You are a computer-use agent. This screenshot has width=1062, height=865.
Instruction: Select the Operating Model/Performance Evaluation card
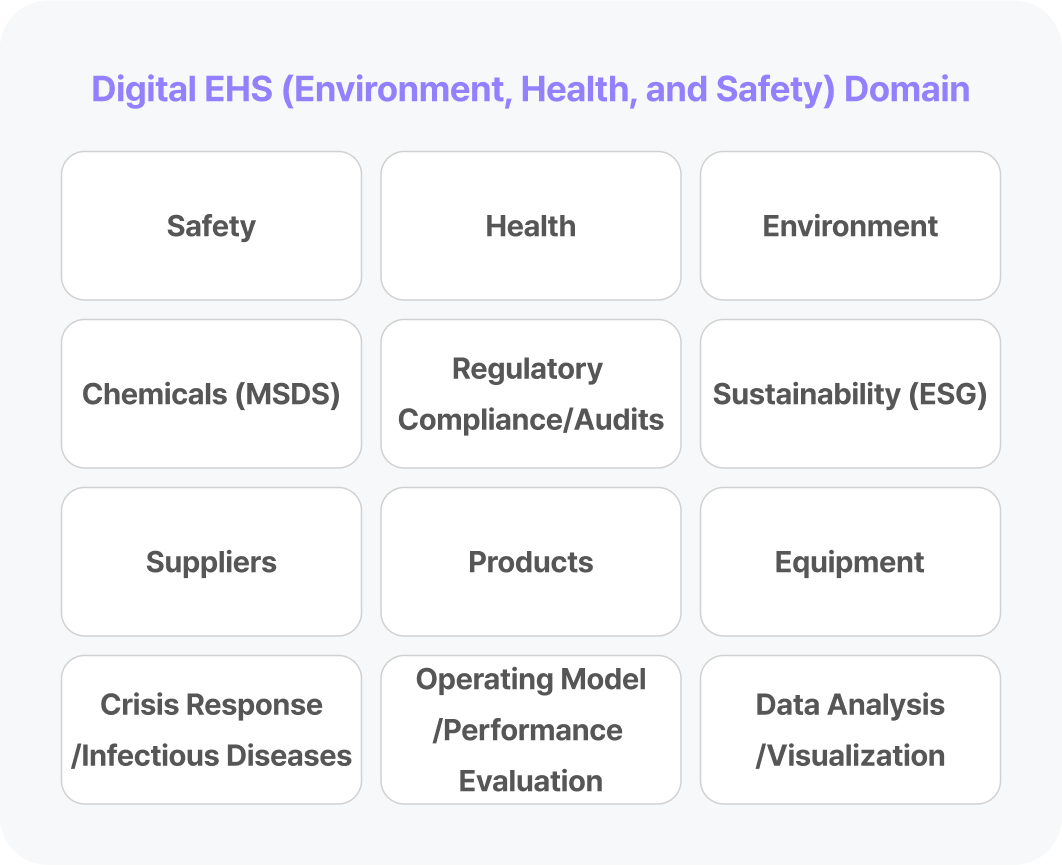531,730
